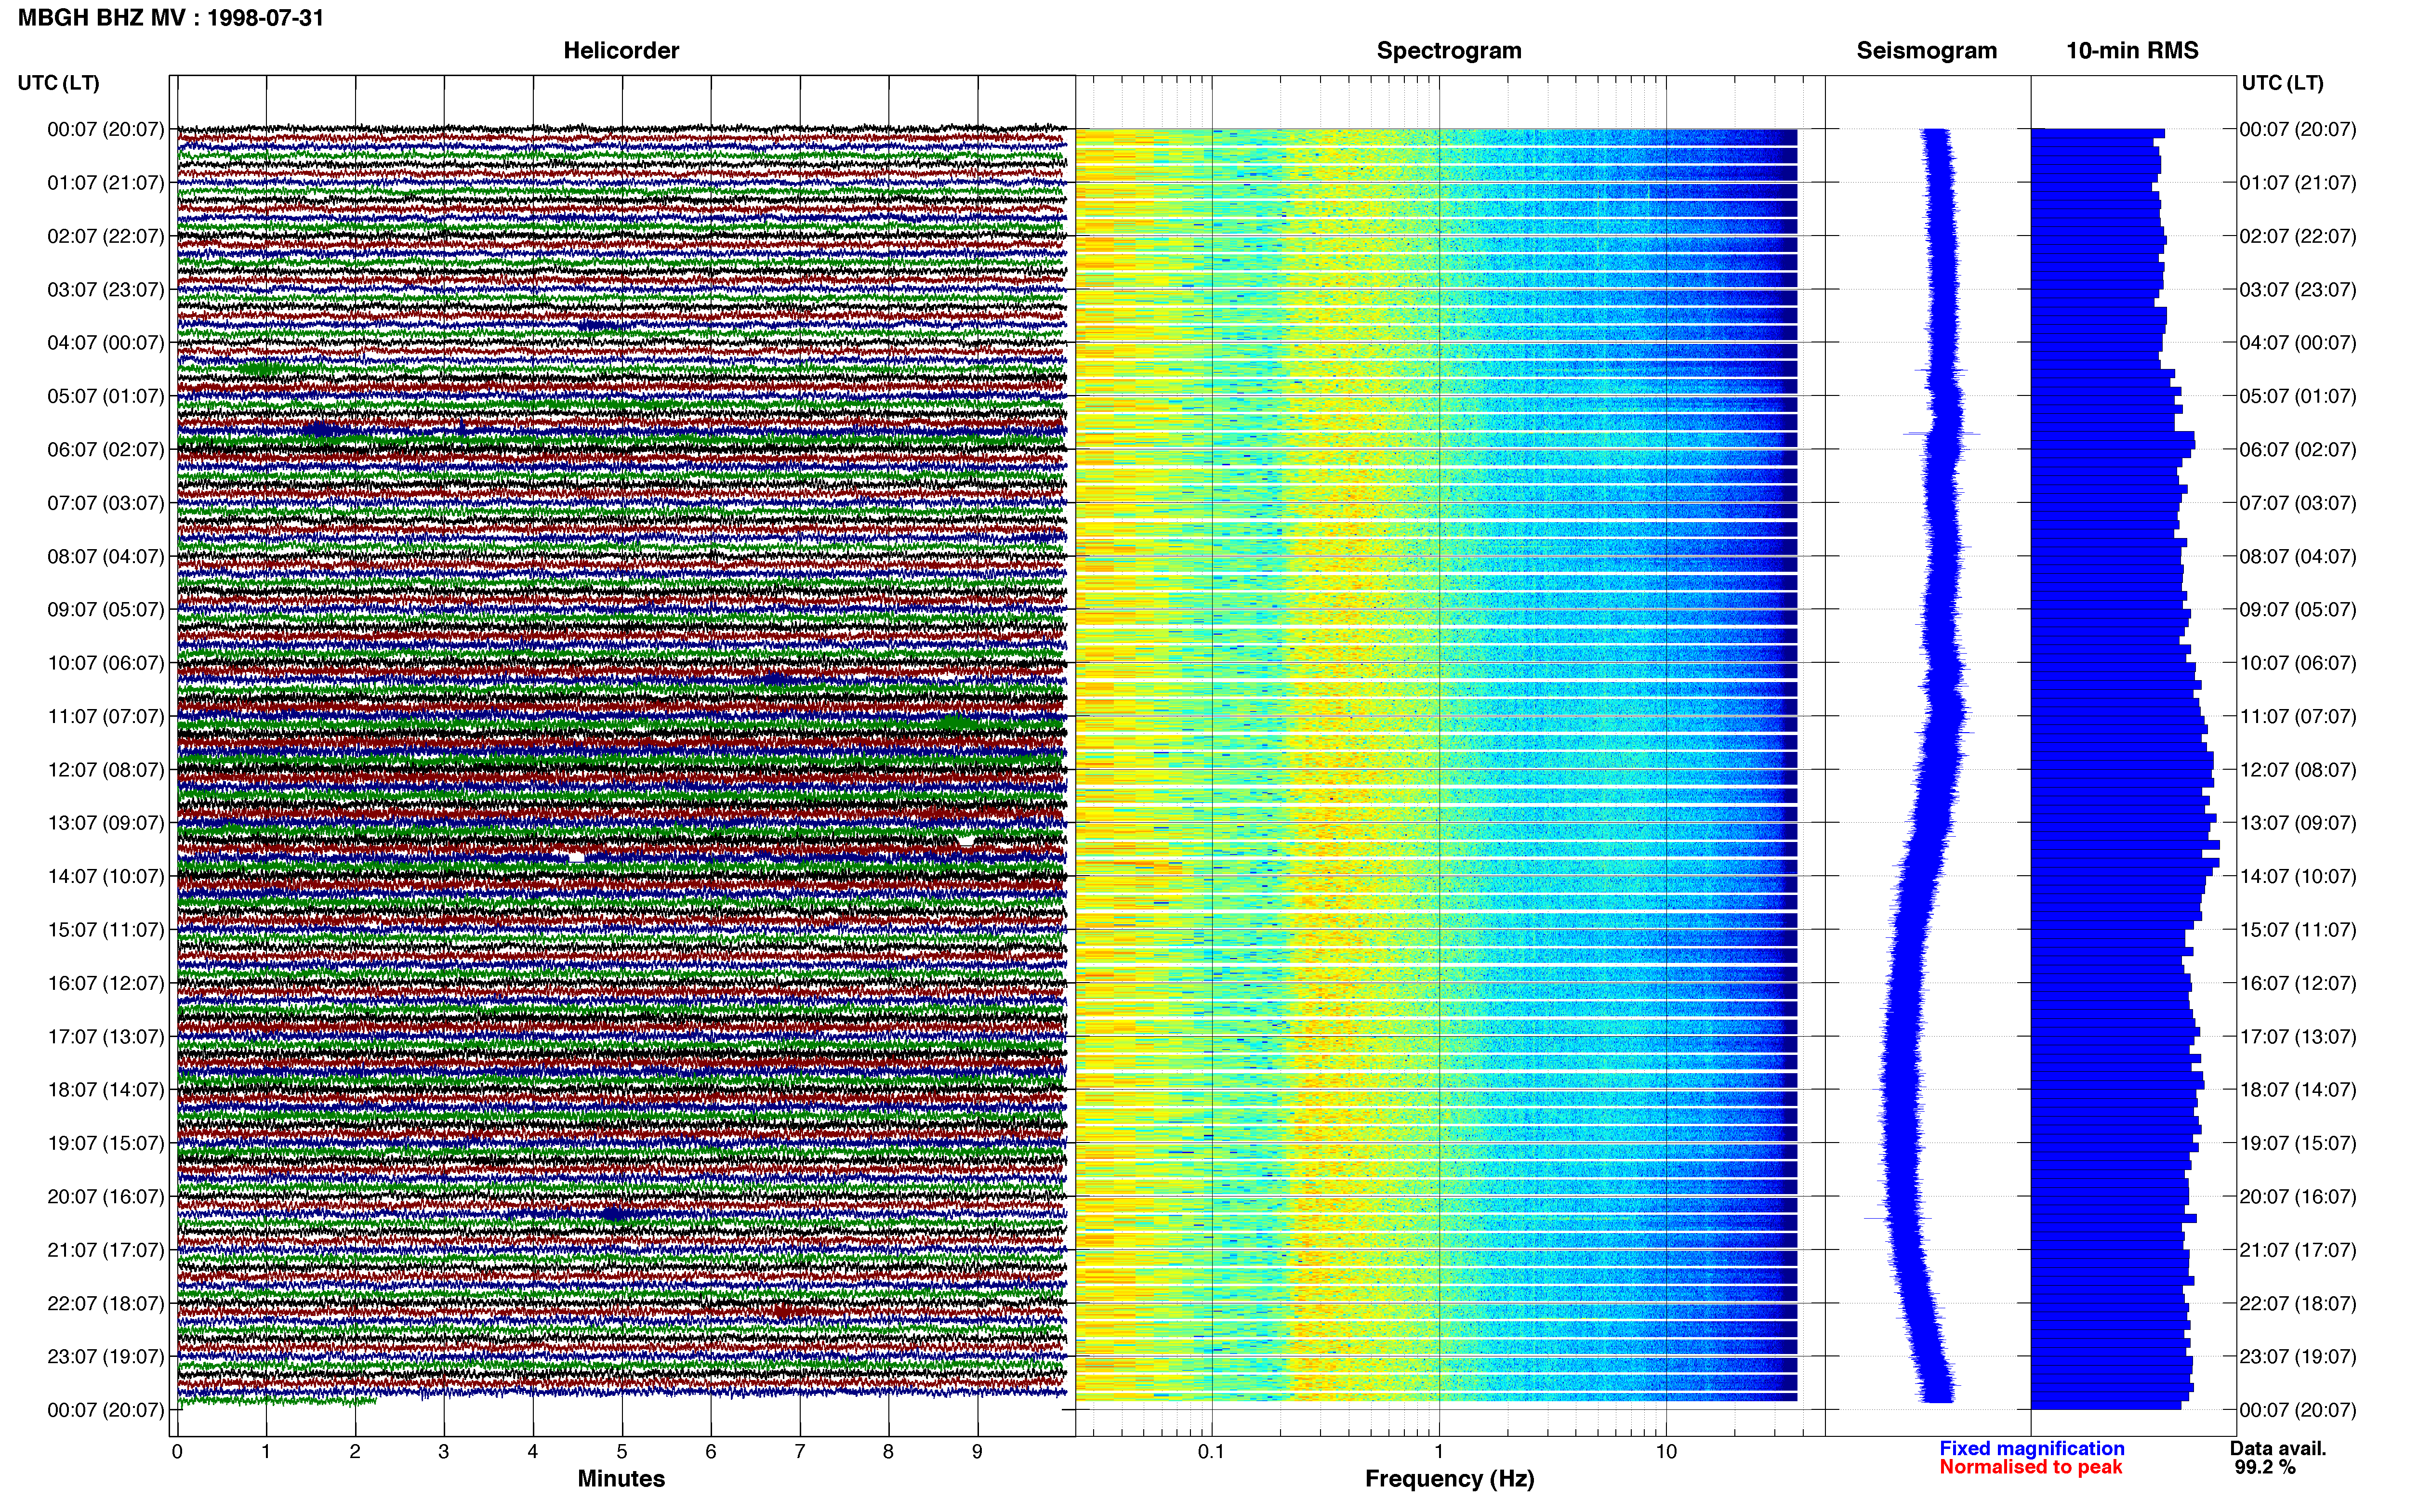
Task: Click the 9 tick on the Minutes axis
Action: pos(978,1452)
